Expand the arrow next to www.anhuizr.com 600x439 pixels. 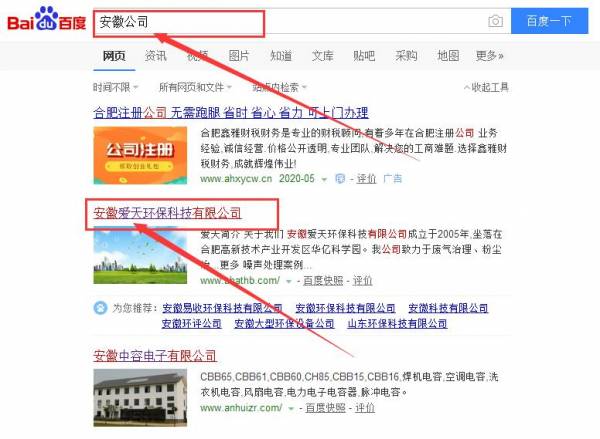pyautogui.click(x=291, y=409)
